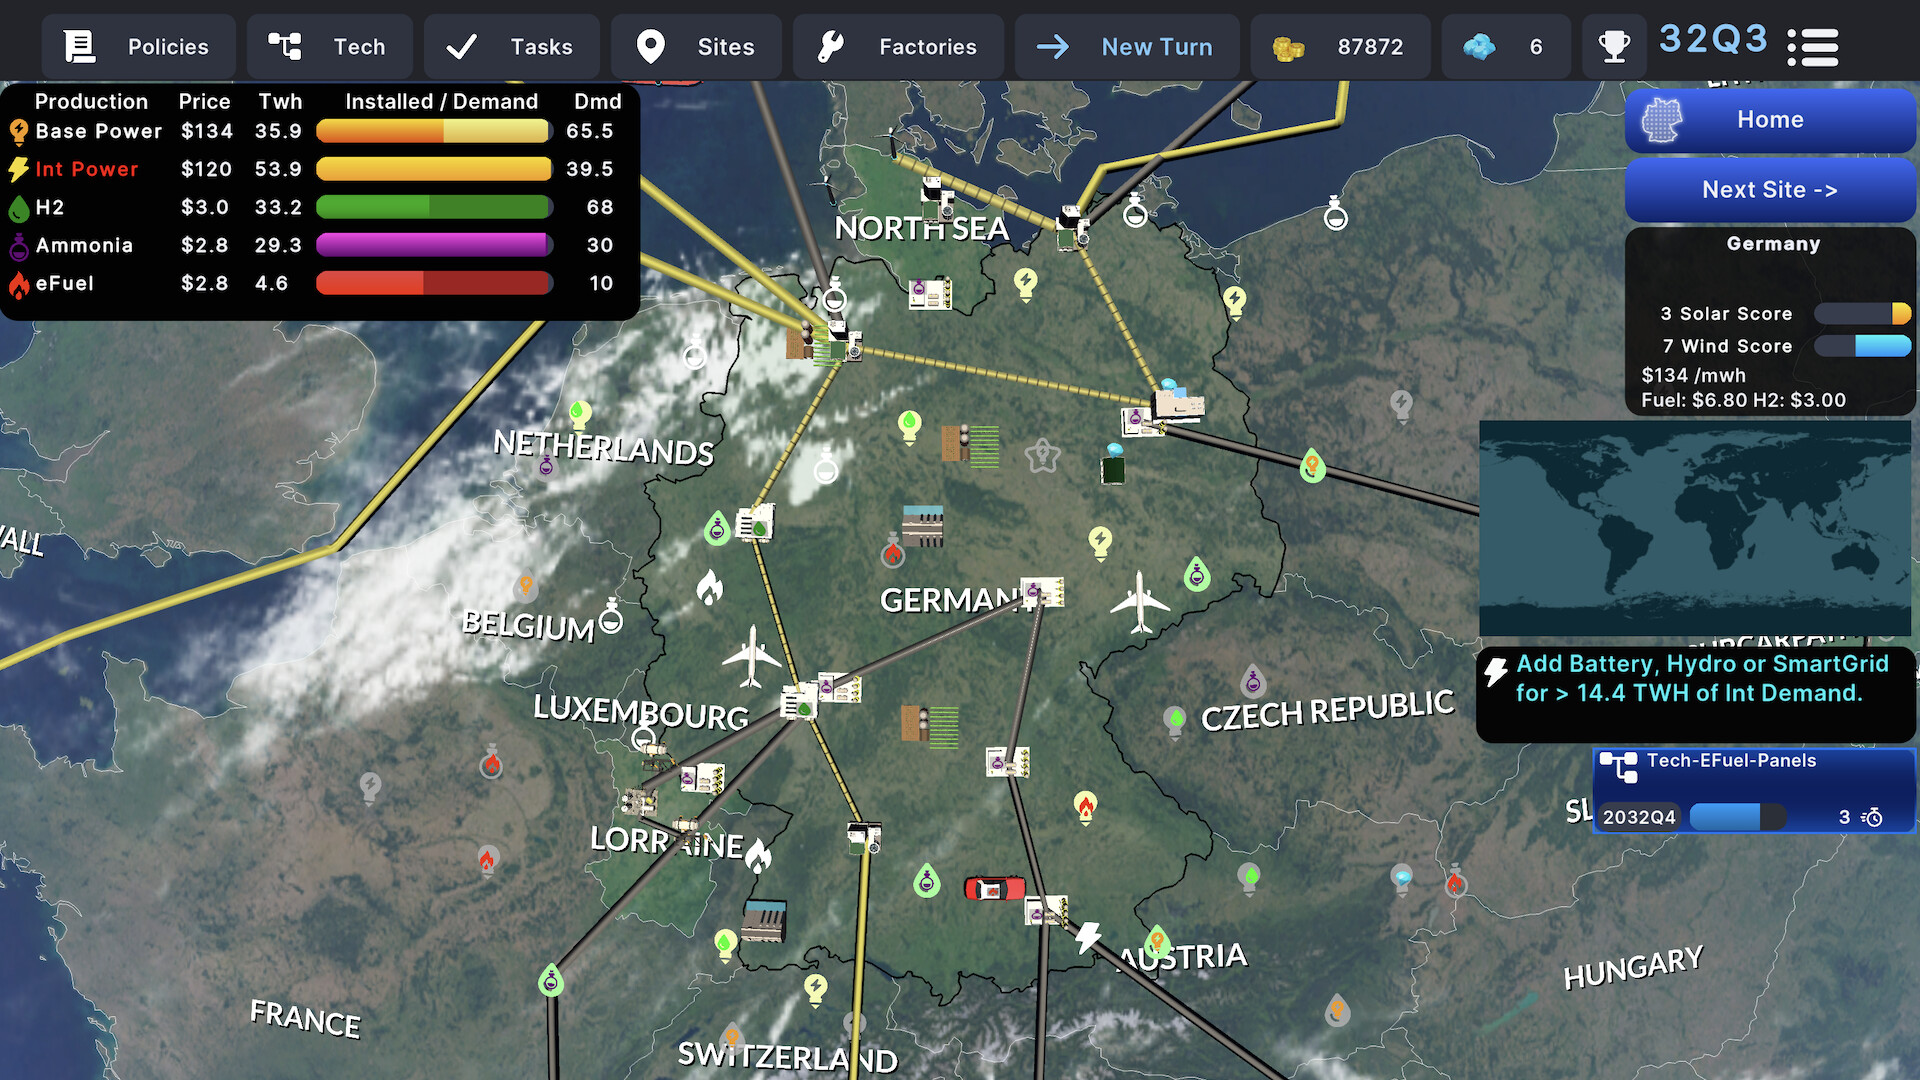Viewport: 1920px width, 1080px height.
Task: Select the Tech-EFuel-Panels research progress bar
Action: pyautogui.click(x=1737, y=817)
